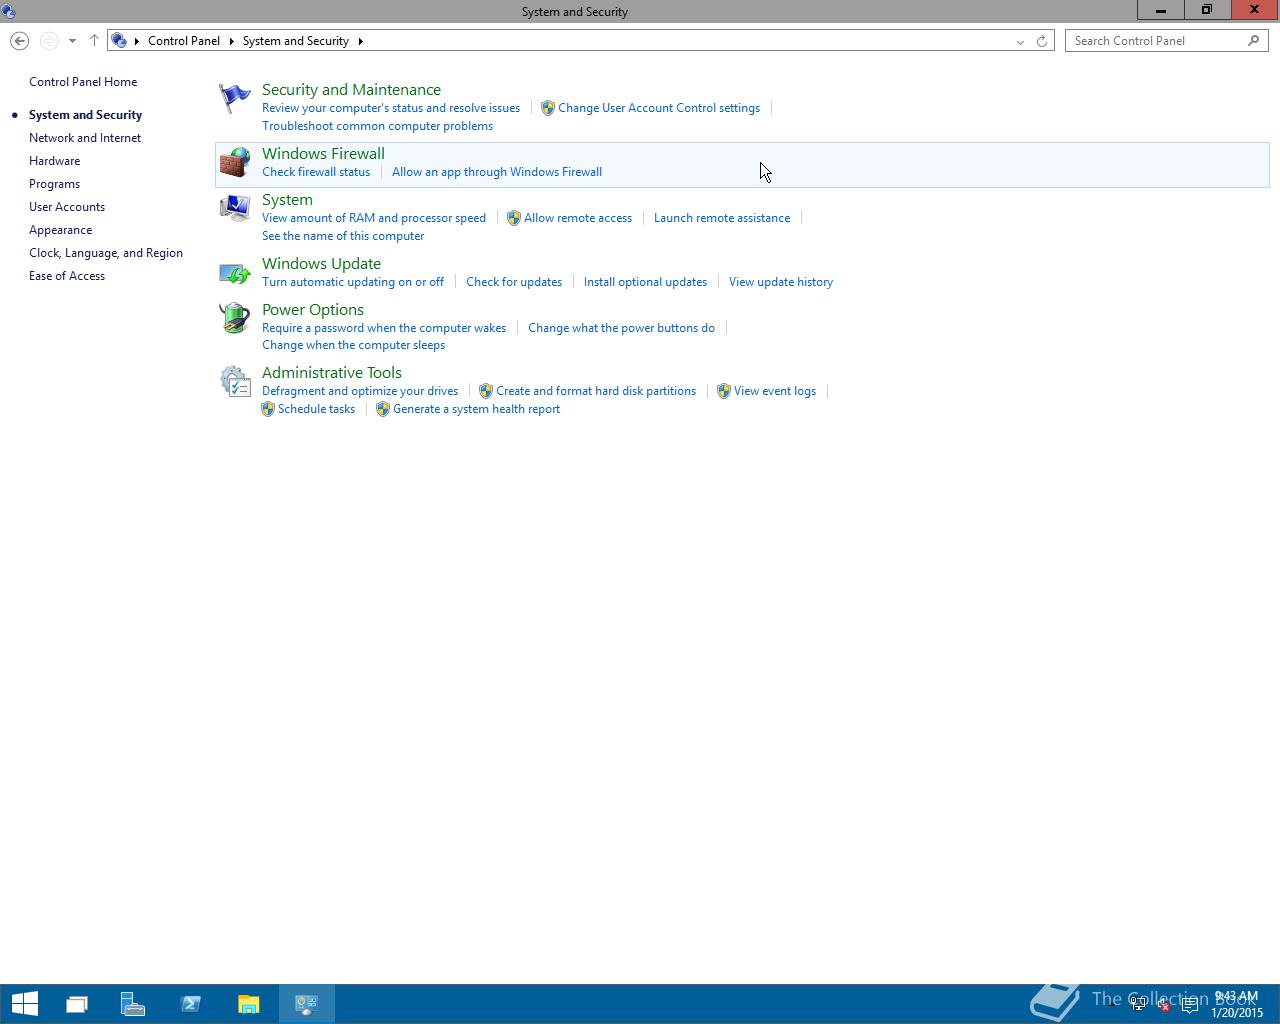This screenshot has width=1280, height=1024.
Task: Click the network tray icon
Action: (1138, 1005)
